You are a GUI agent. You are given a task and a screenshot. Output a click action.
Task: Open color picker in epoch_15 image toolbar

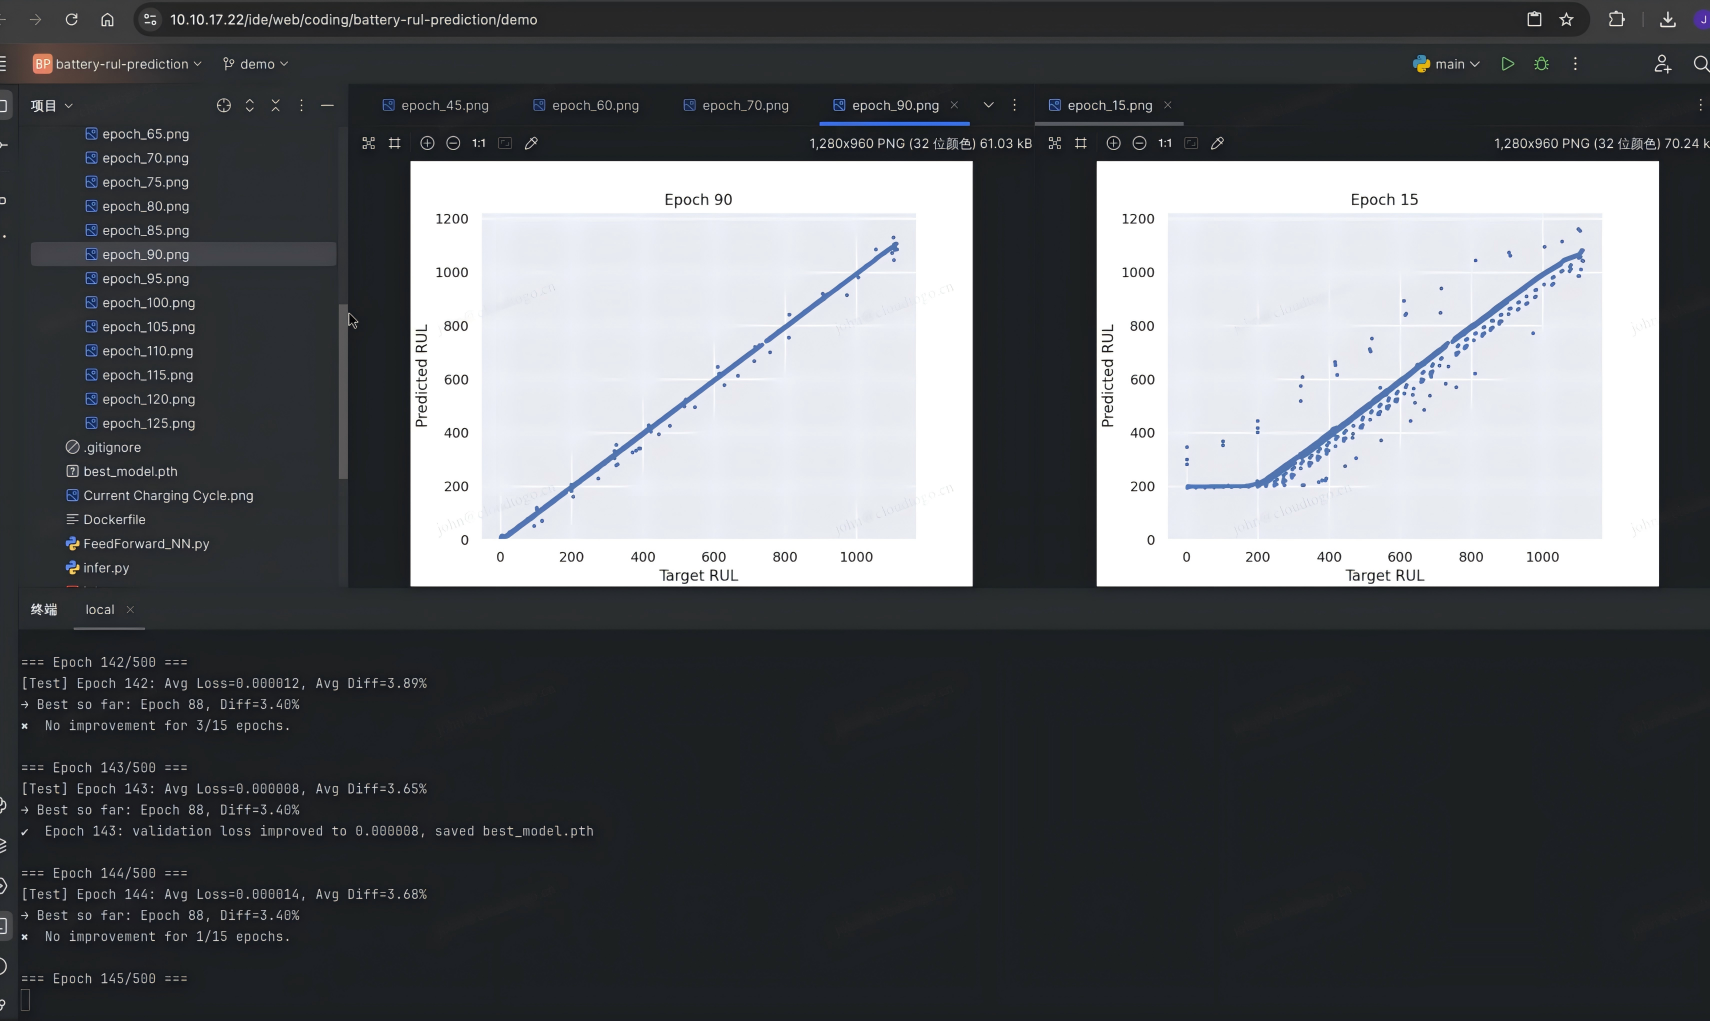click(x=1217, y=143)
